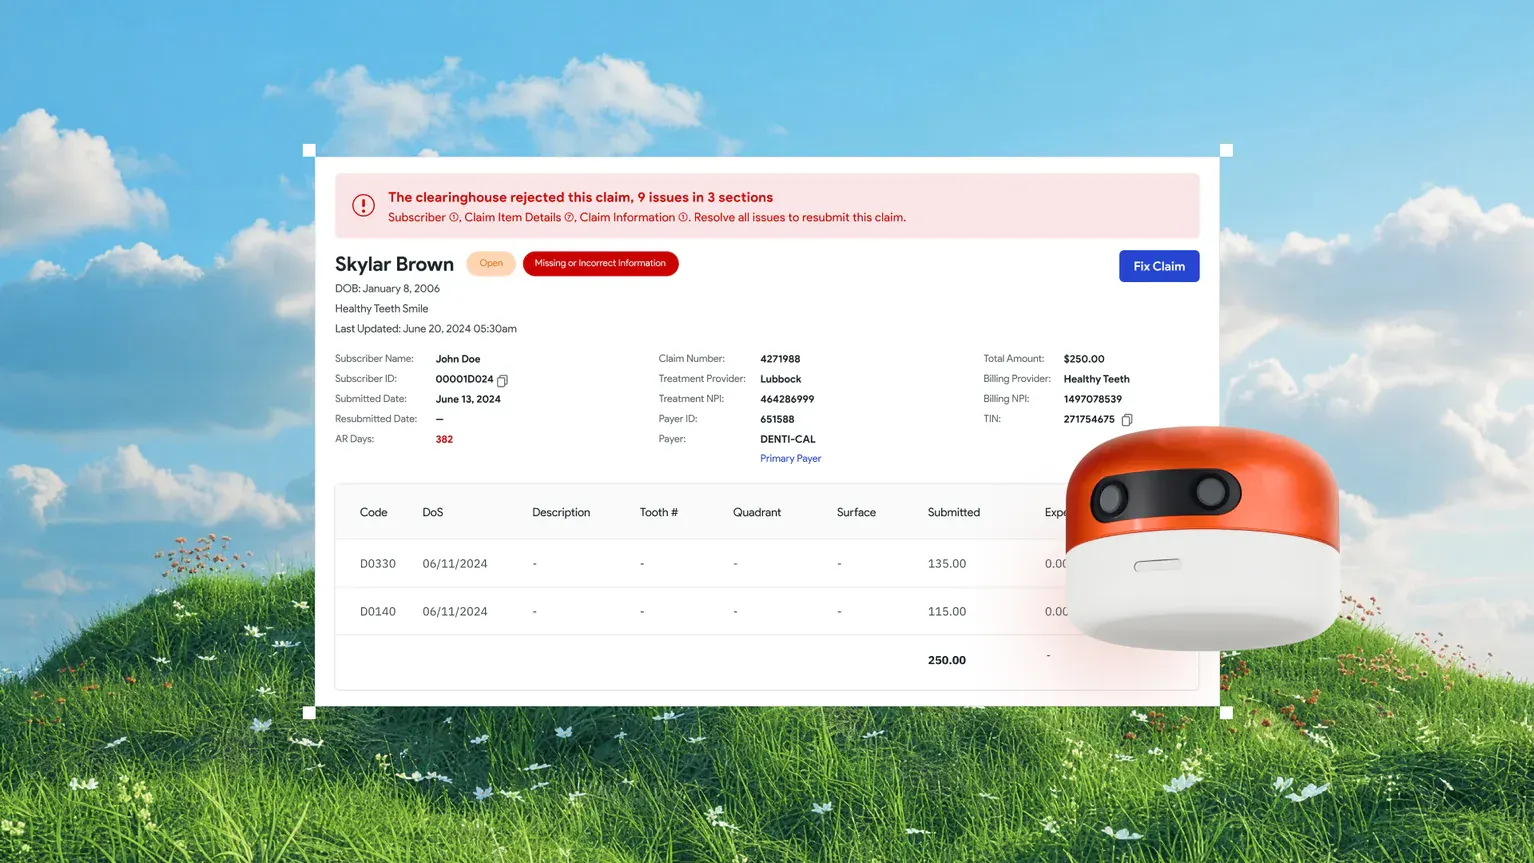Click the Open status badge
Viewport: 1534px width, 863px height.
[x=491, y=263]
